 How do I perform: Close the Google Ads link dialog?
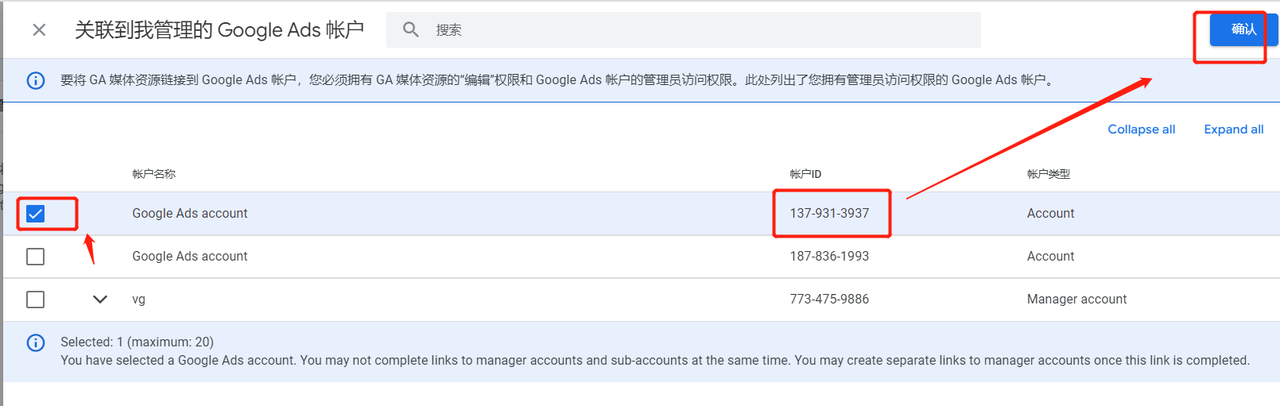39,30
